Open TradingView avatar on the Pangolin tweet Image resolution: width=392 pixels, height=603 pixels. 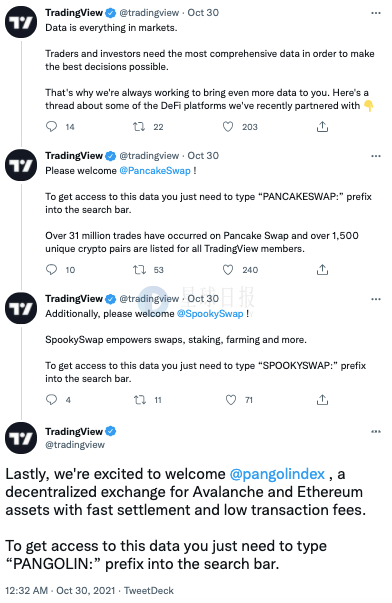coord(21,438)
